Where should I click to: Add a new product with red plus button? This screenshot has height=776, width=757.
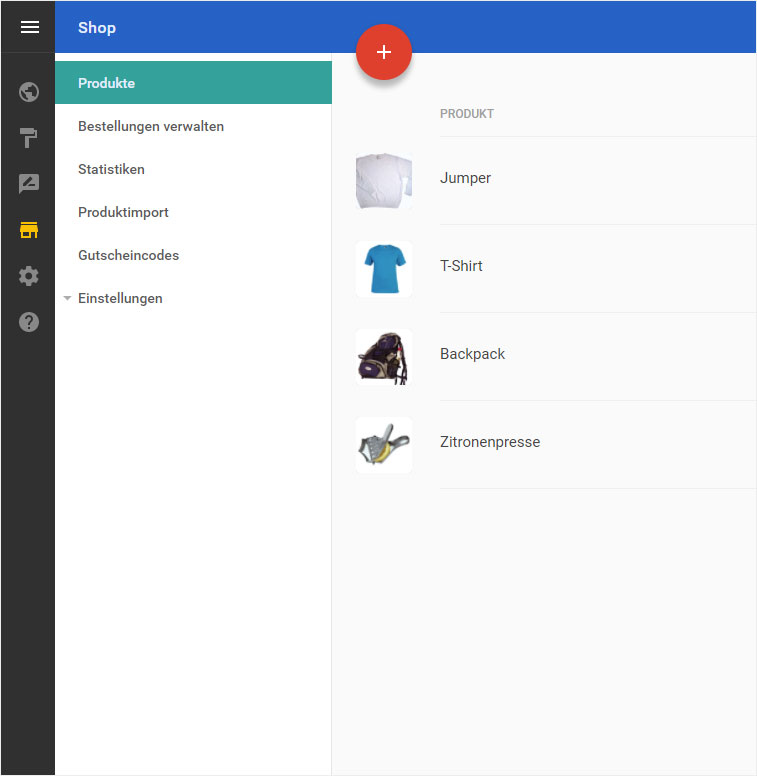click(x=384, y=52)
